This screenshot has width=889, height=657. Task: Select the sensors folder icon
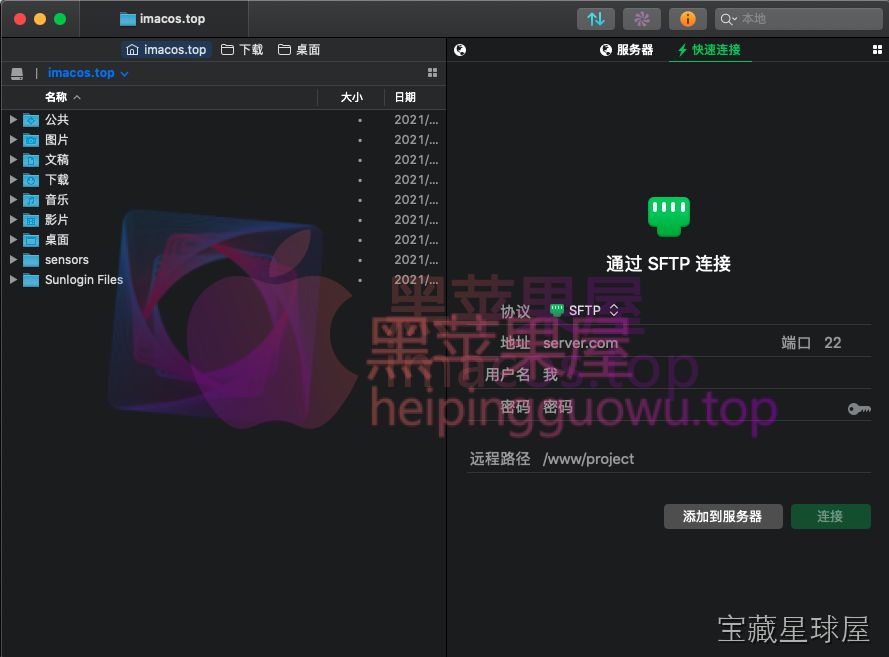pyautogui.click(x=31, y=260)
